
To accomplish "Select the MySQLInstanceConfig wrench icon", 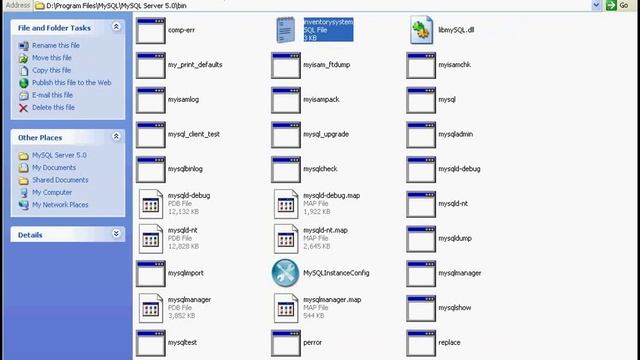I will point(285,273).
